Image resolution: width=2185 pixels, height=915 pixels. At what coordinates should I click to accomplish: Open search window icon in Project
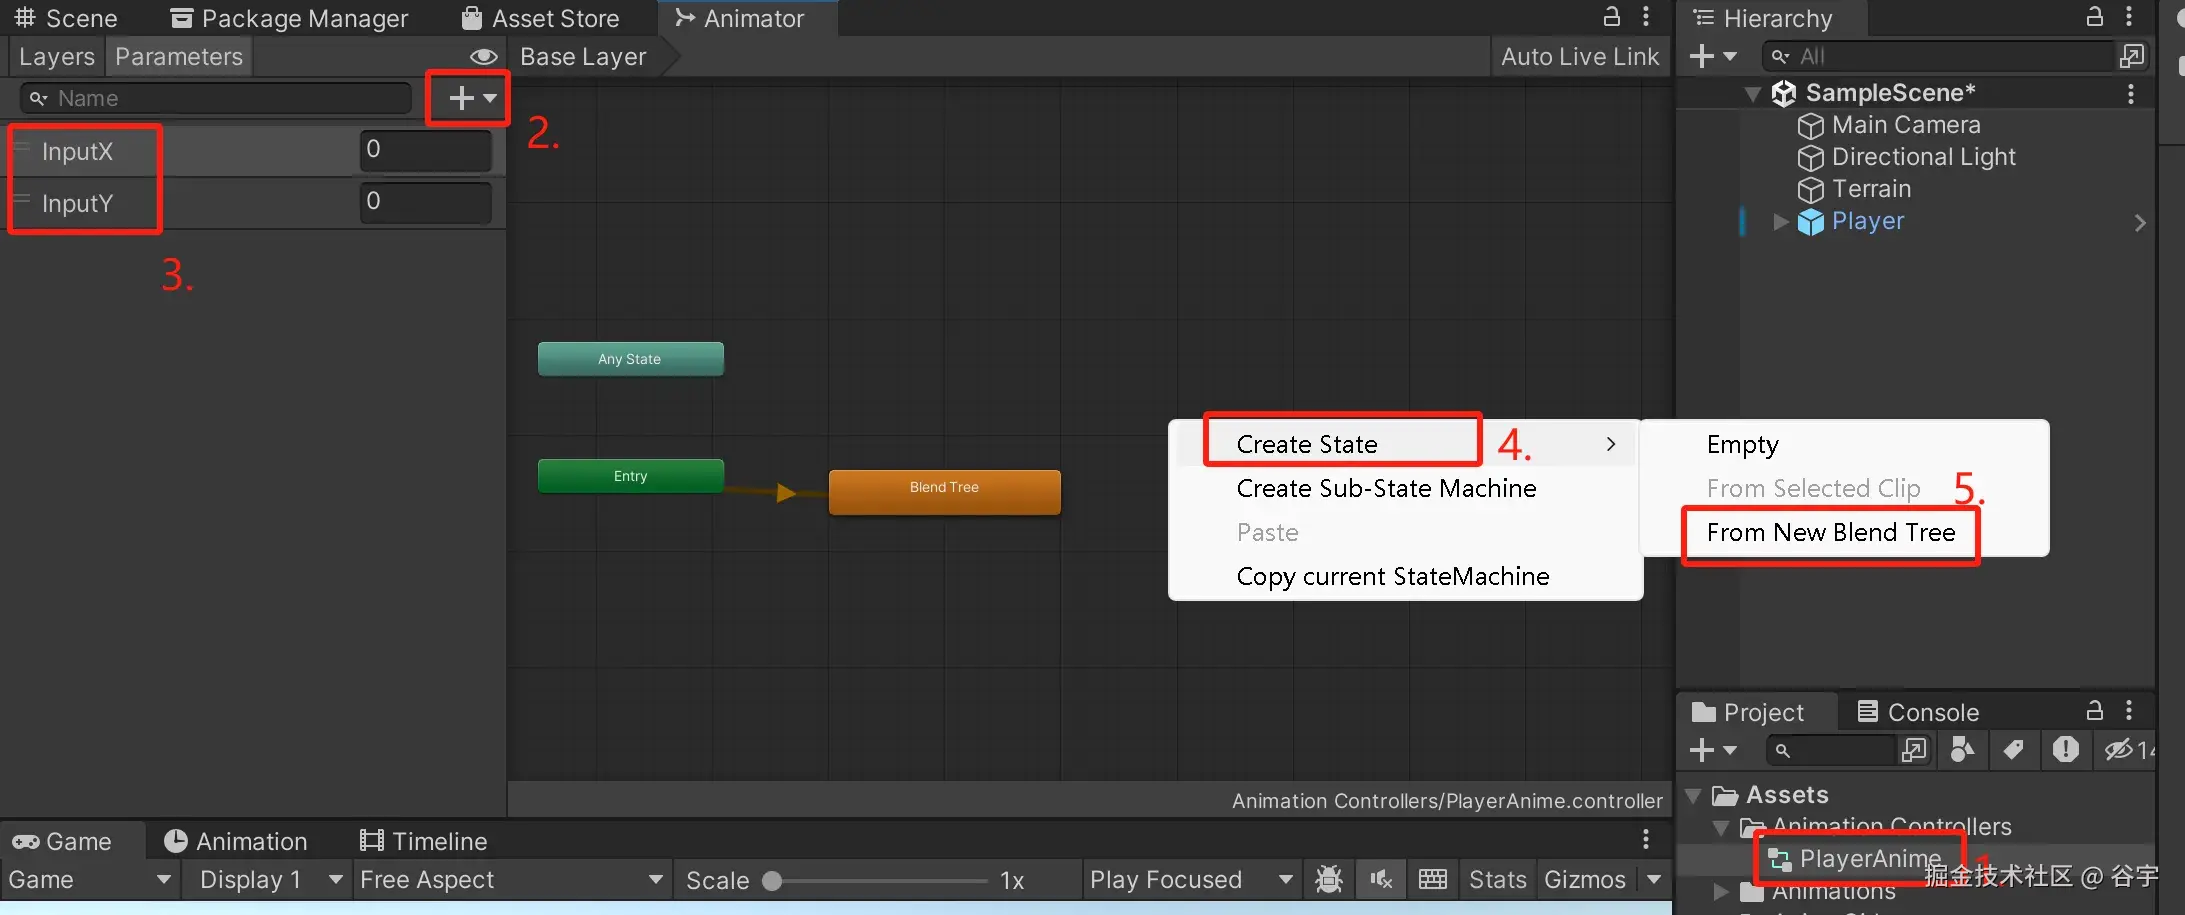pos(1914,750)
